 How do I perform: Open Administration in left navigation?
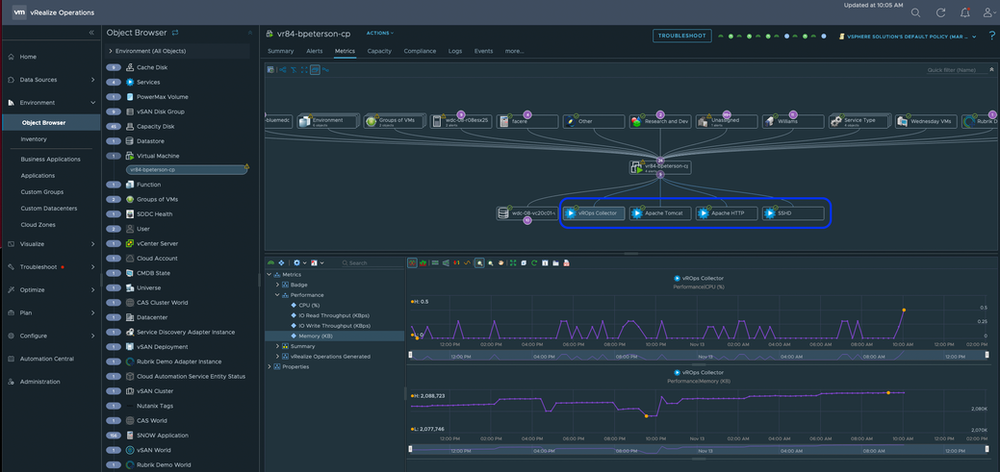coord(40,381)
